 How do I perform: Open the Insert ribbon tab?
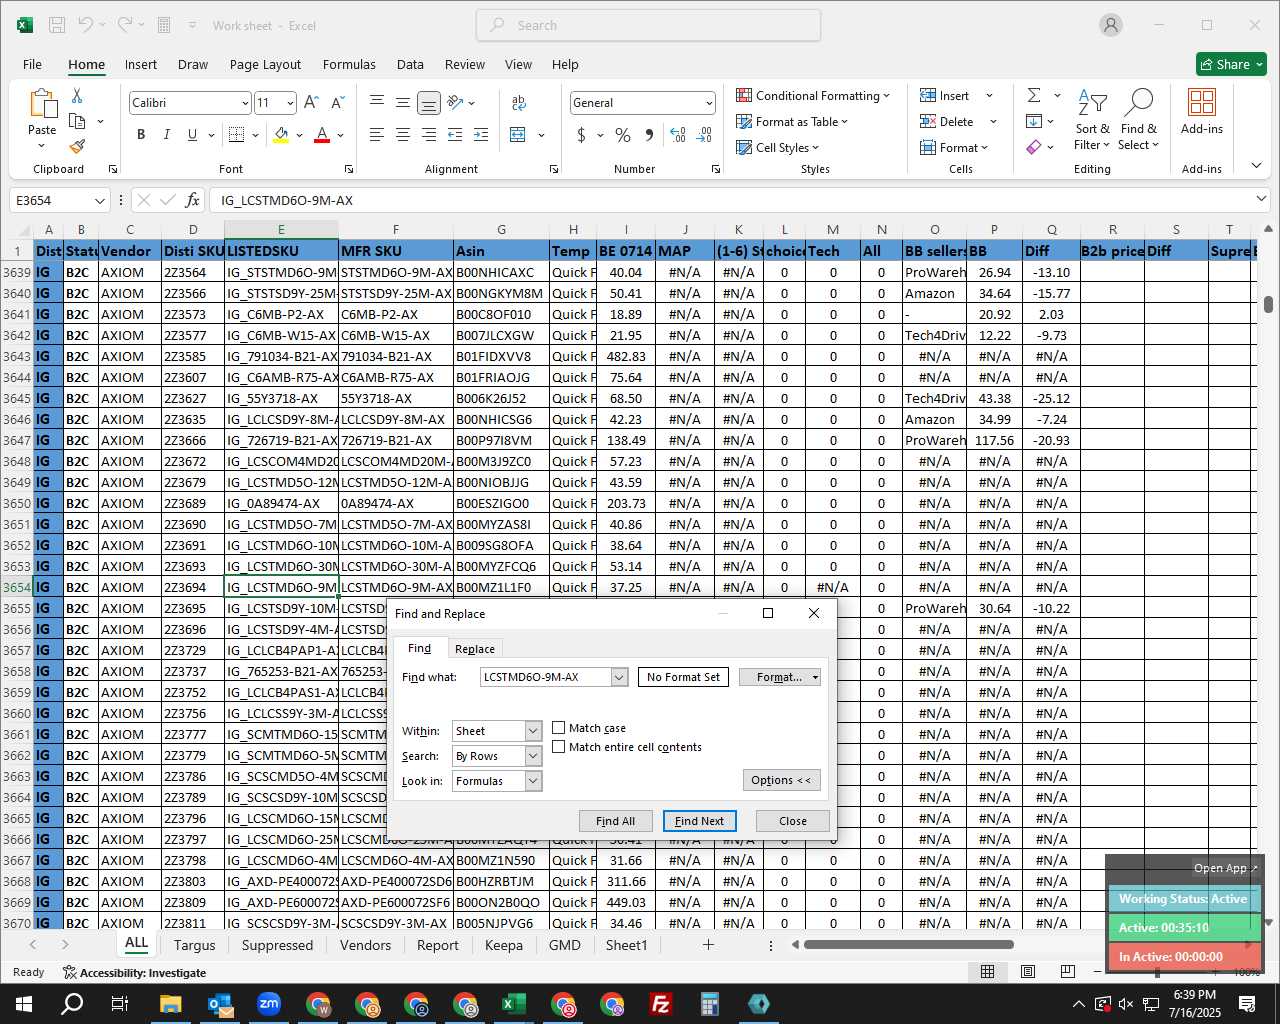point(141,64)
